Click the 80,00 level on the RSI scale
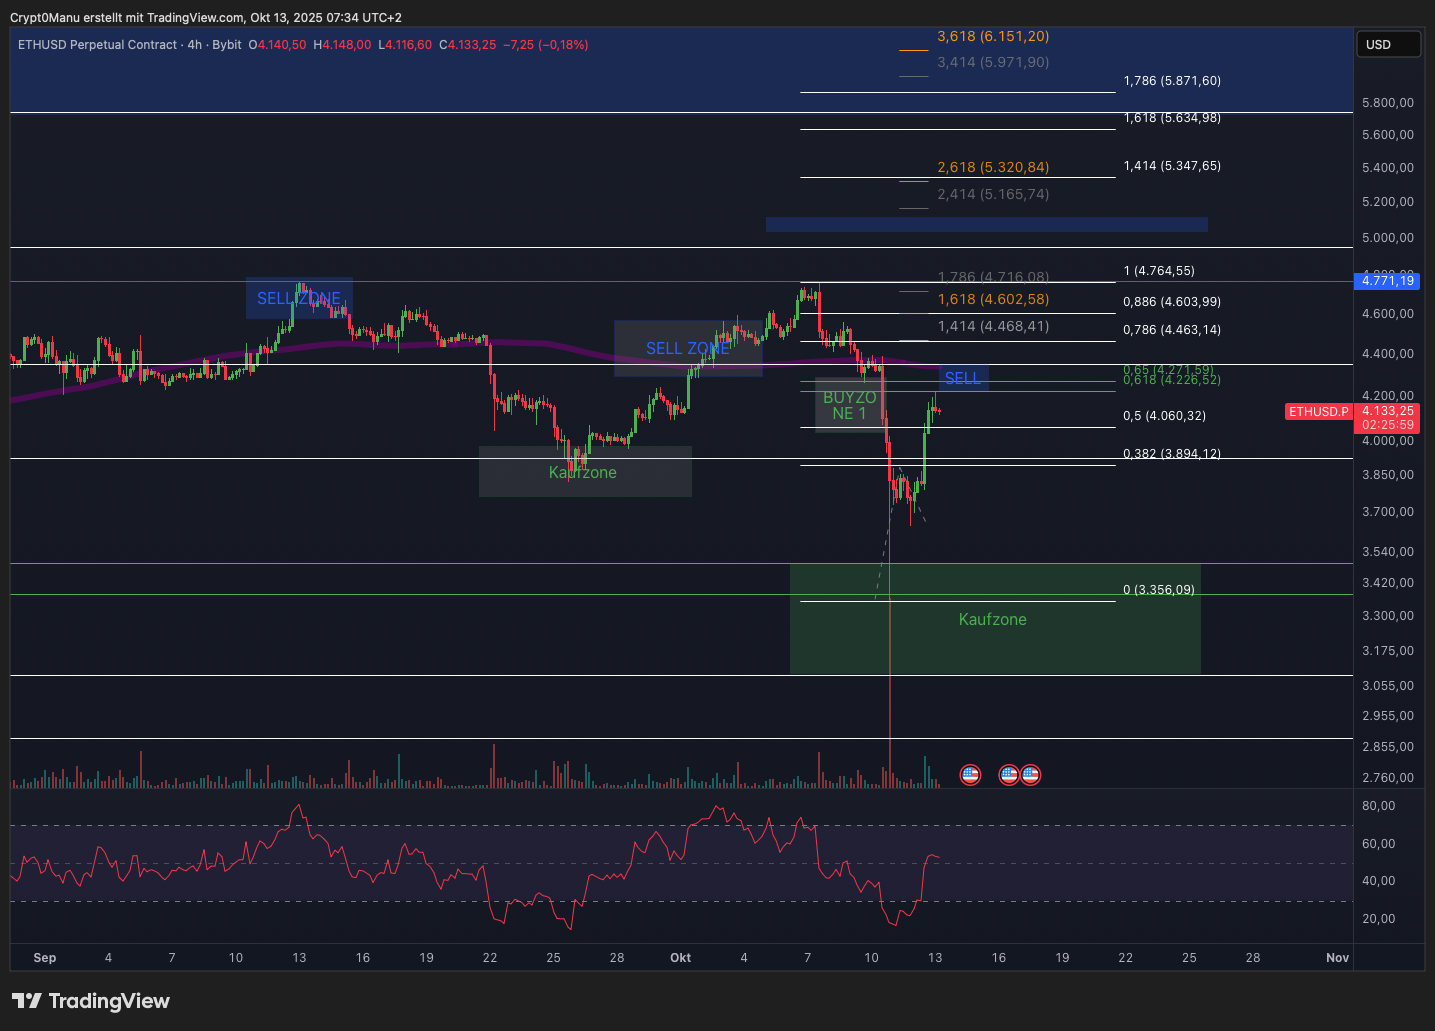Screen dimensions: 1435x1031 click(1378, 806)
